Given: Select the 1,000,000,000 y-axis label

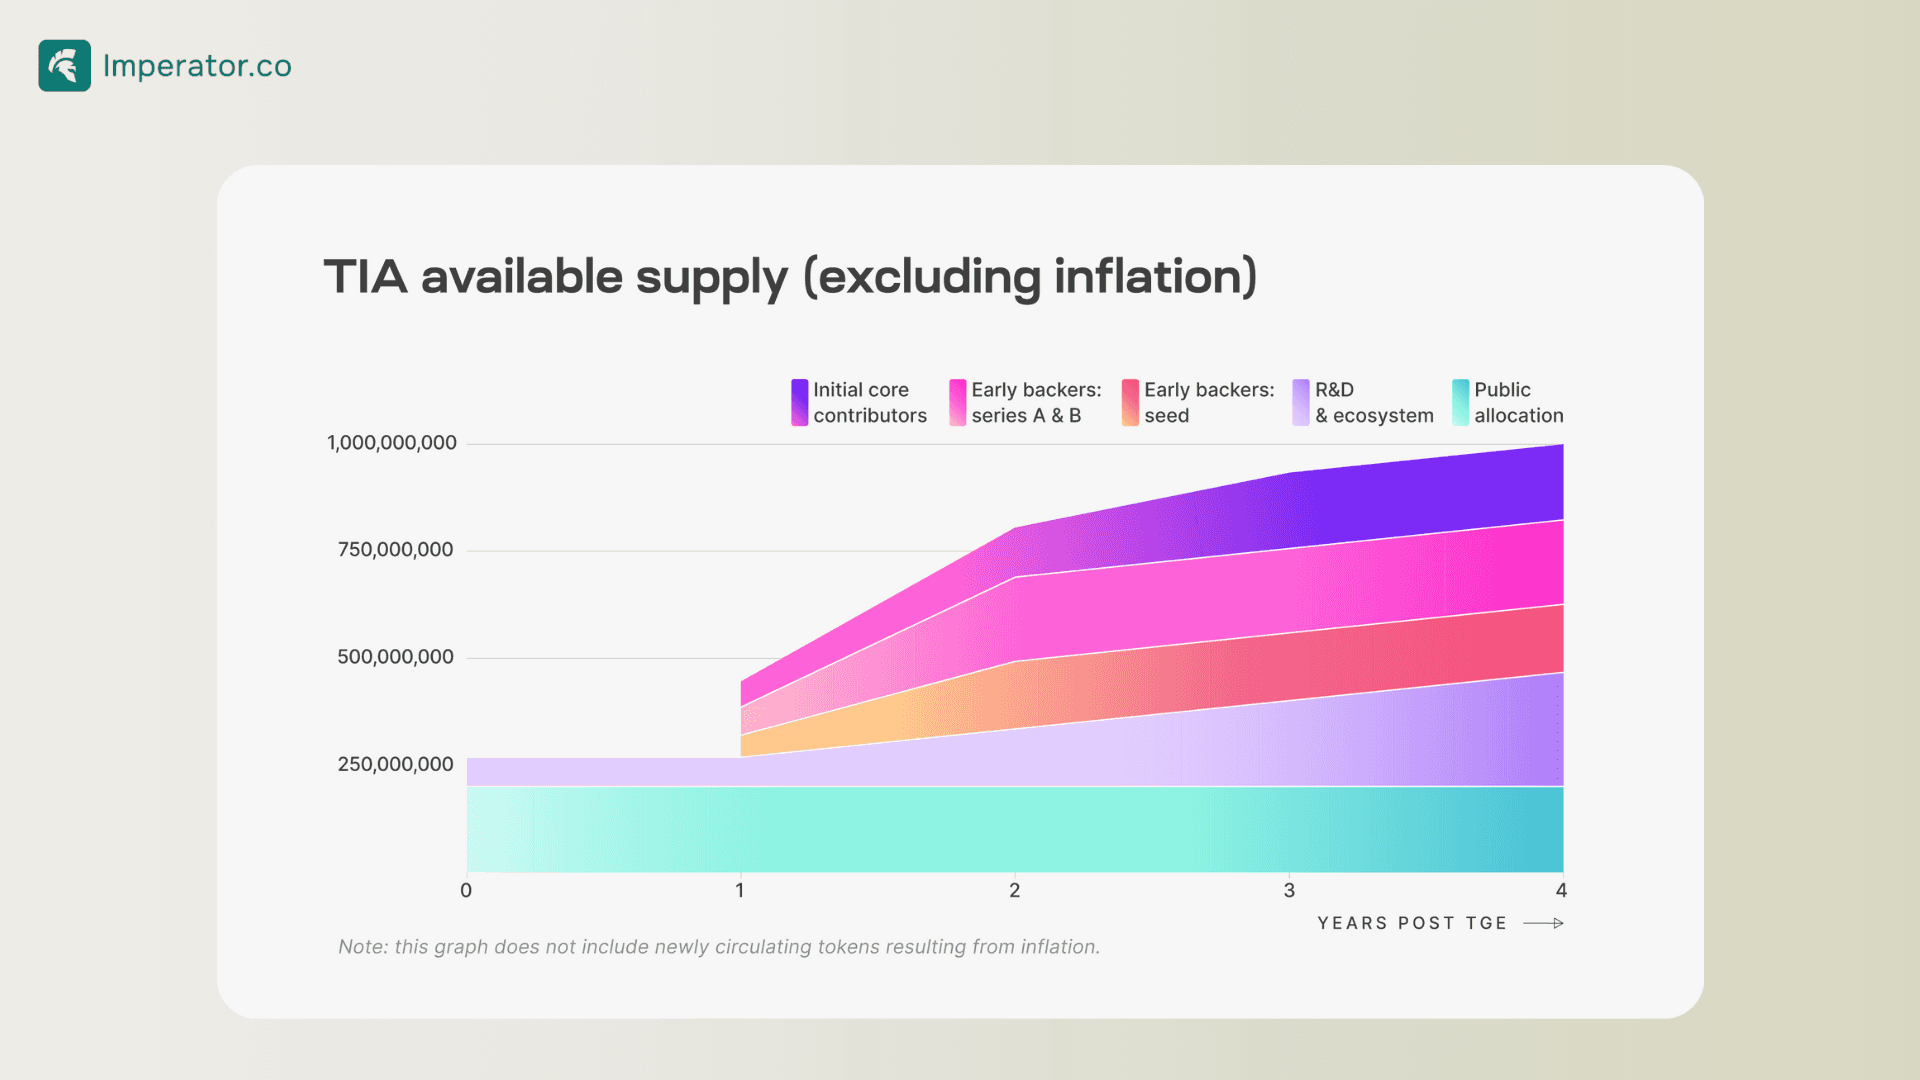Looking at the screenshot, I should coord(392,443).
